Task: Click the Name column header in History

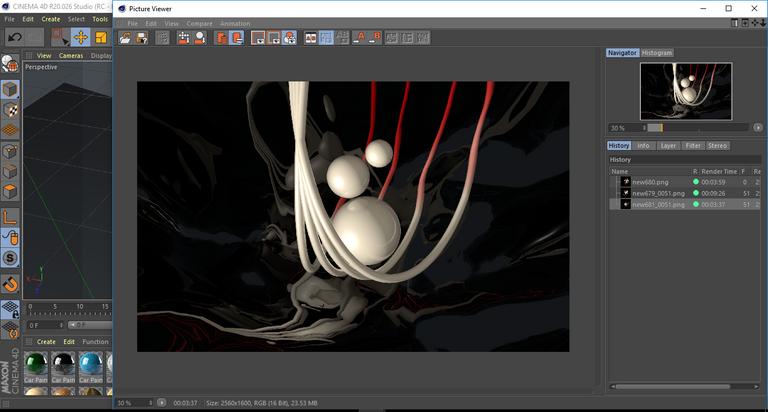Action: [x=650, y=171]
